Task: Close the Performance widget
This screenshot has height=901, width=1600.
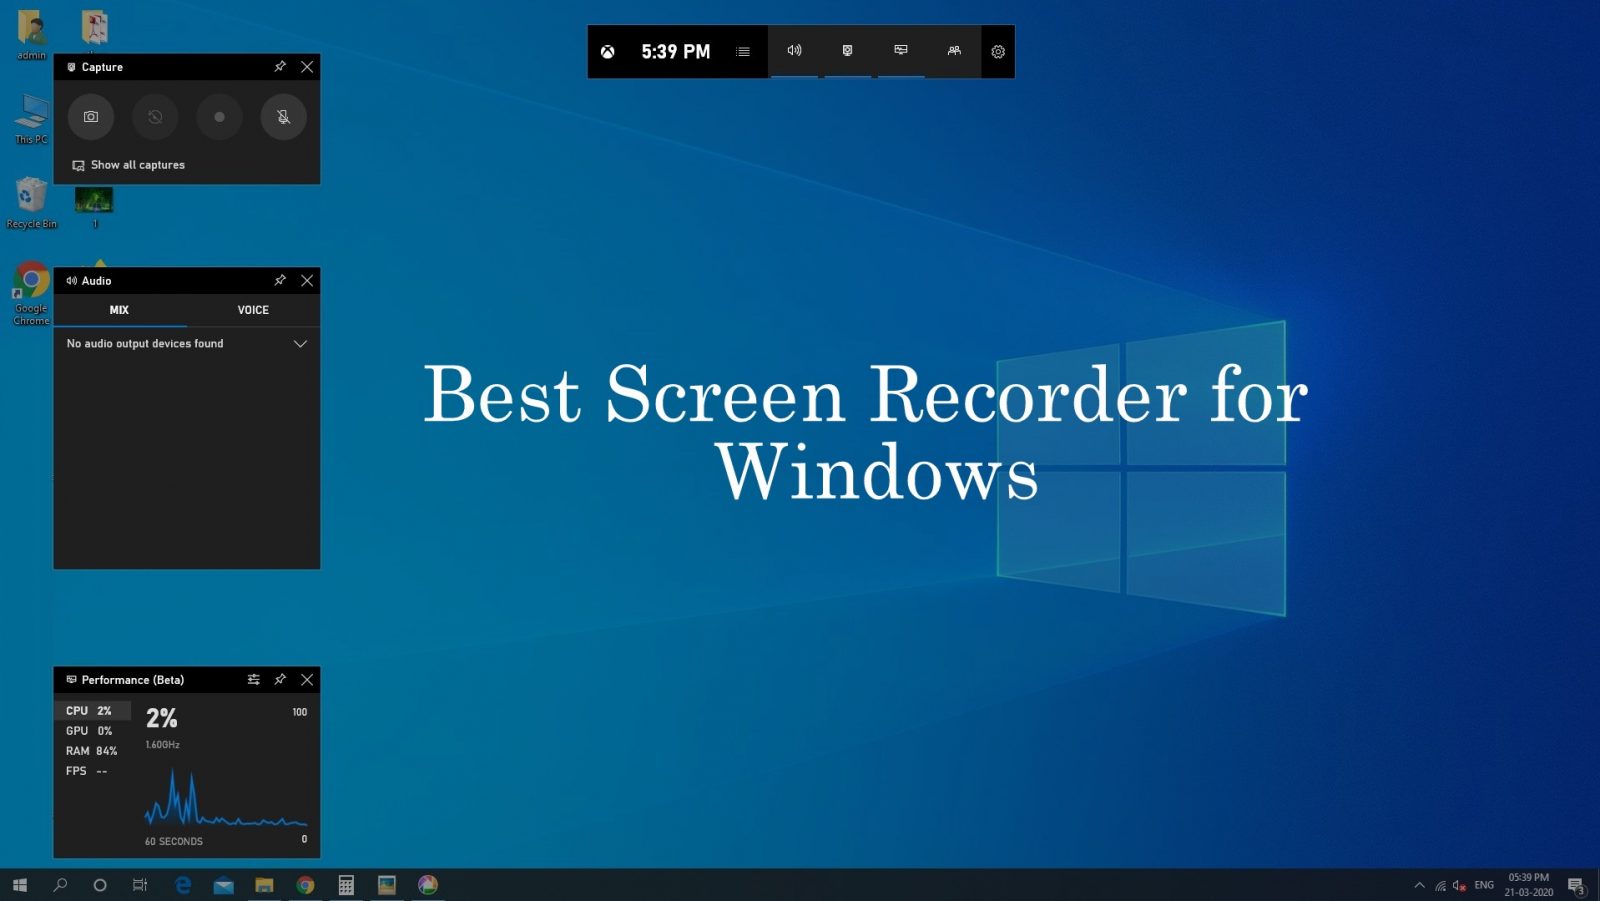Action: 307,680
